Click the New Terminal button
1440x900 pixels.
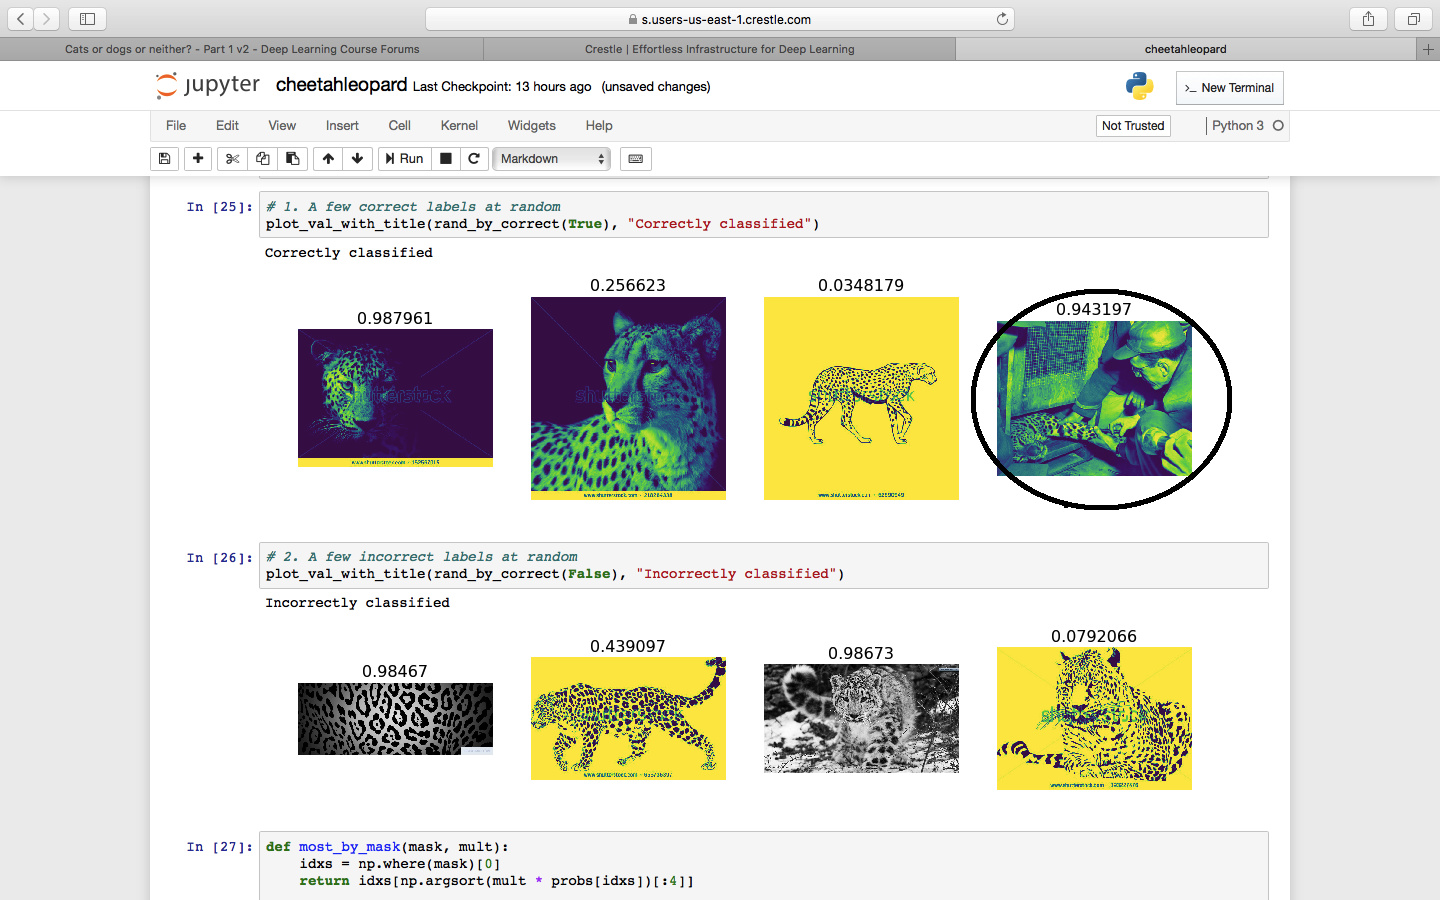click(x=1229, y=88)
